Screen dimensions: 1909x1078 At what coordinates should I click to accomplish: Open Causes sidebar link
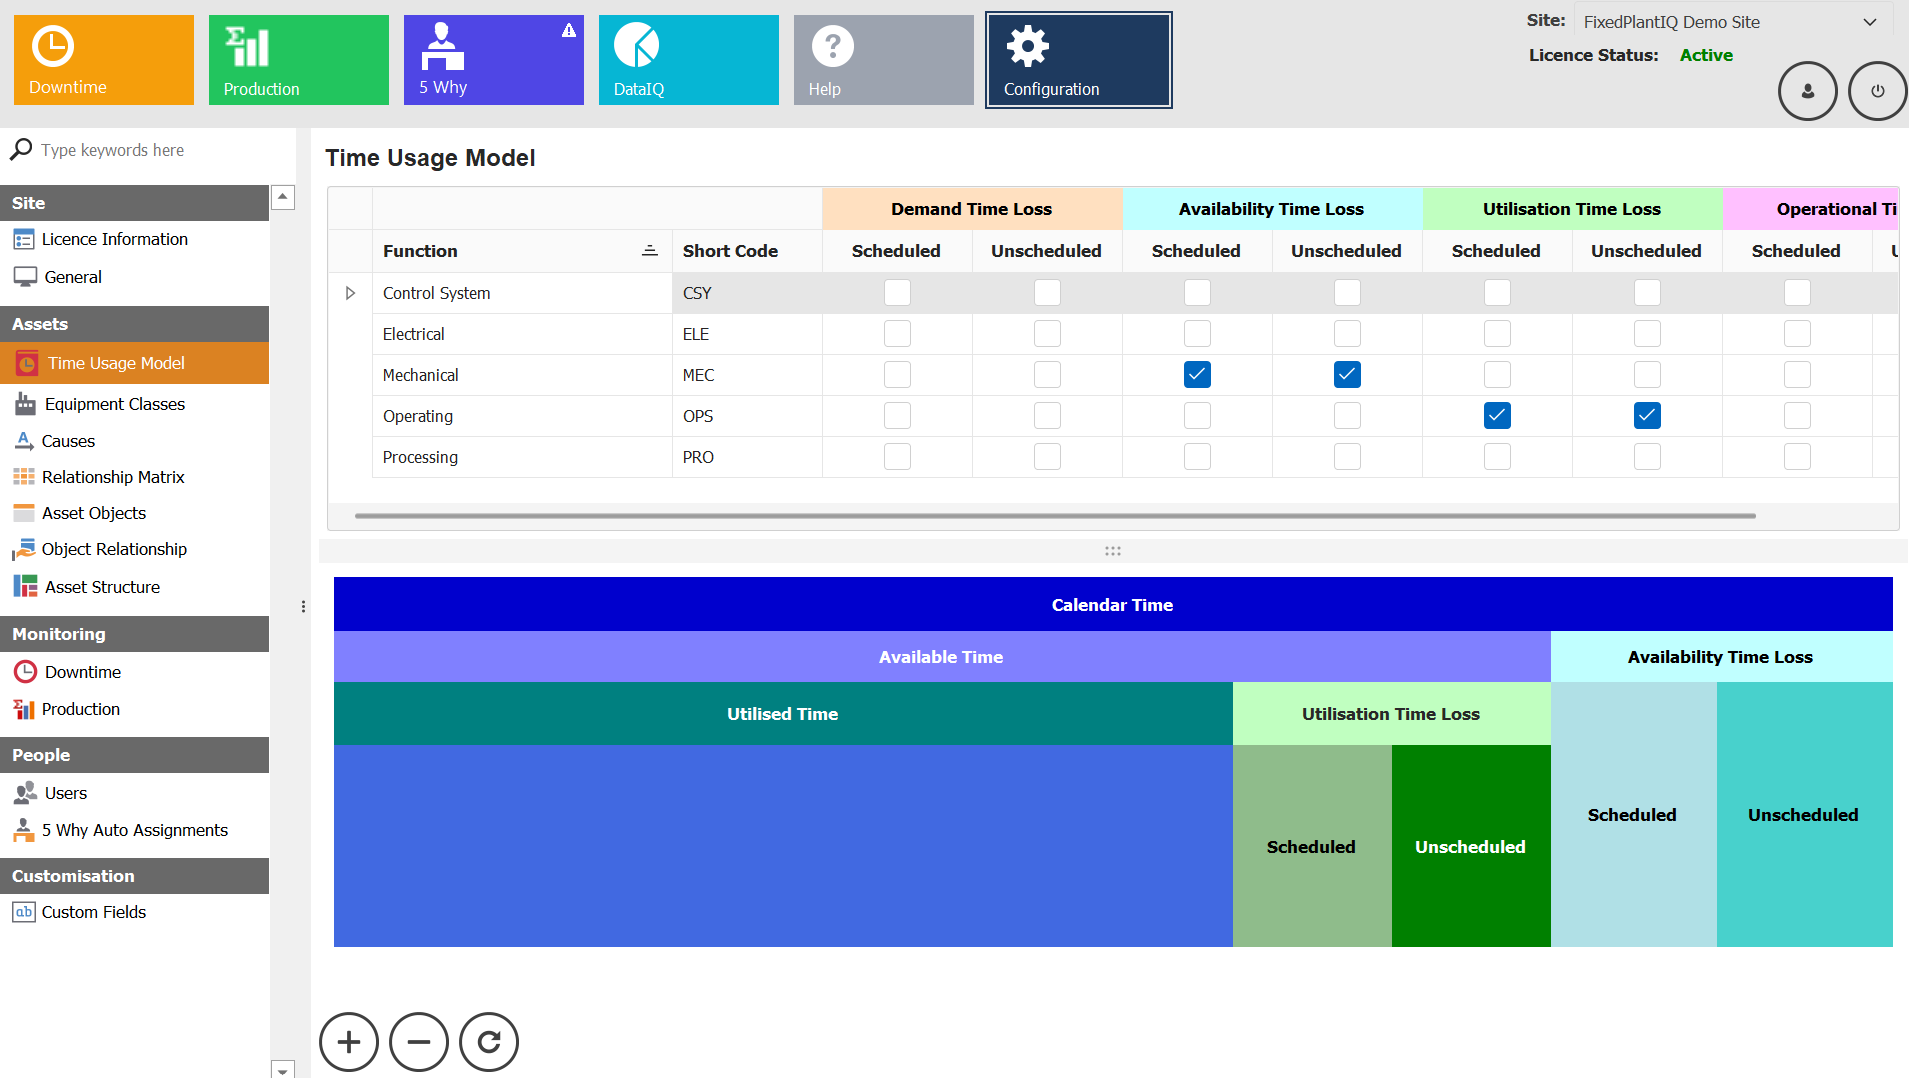tap(68, 441)
